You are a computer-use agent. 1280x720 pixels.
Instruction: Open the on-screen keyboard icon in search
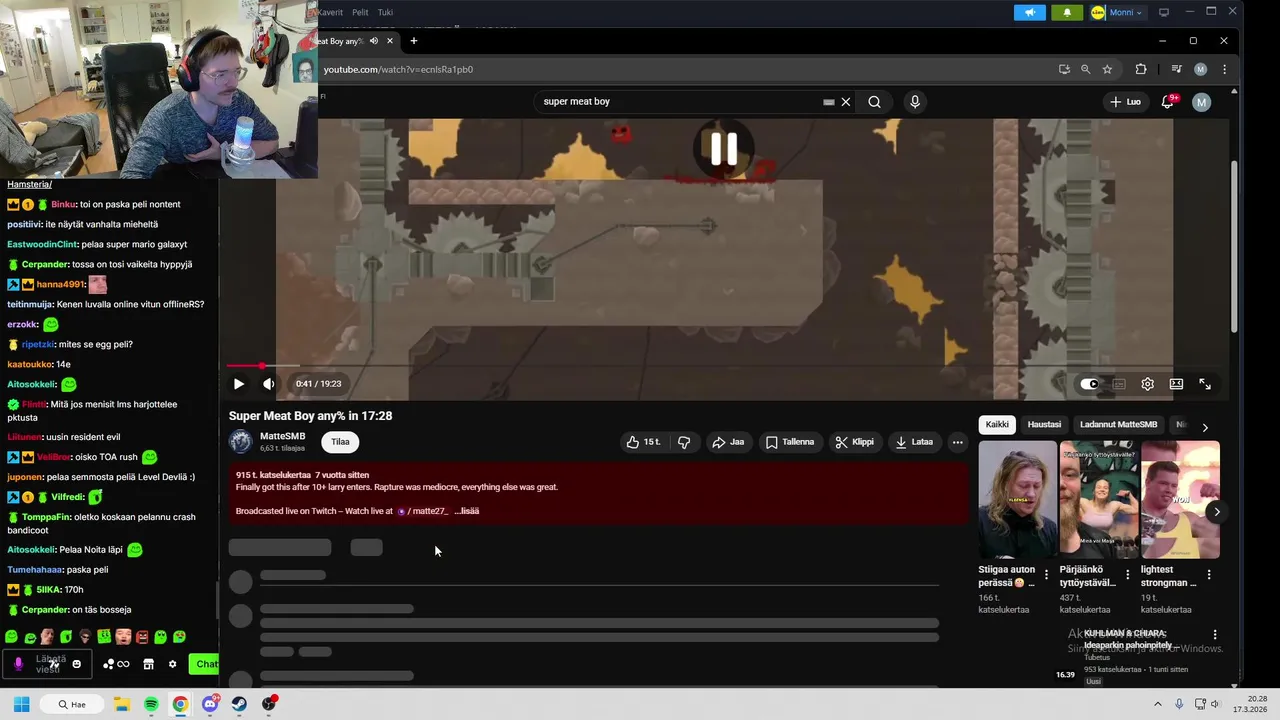point(829,102)
